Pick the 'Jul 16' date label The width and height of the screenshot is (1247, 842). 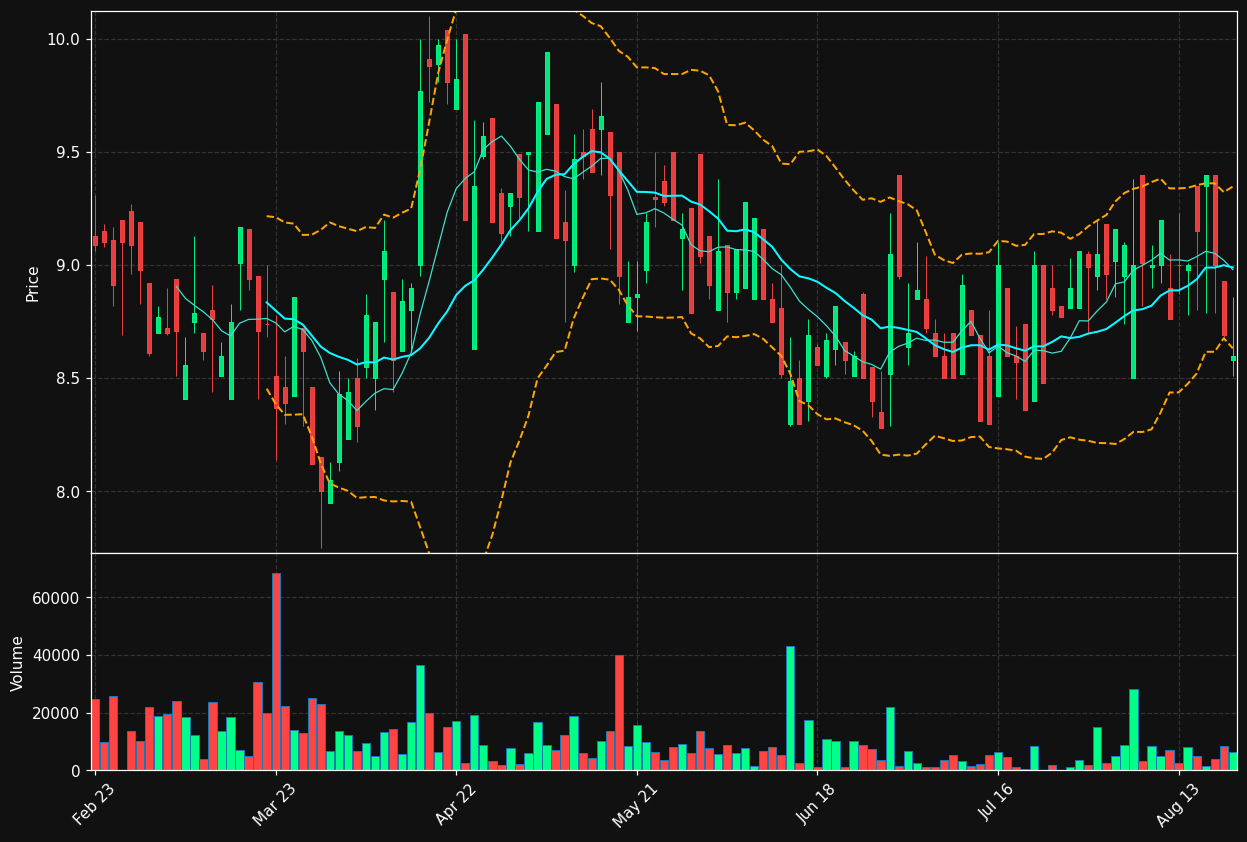pos(997,804)
